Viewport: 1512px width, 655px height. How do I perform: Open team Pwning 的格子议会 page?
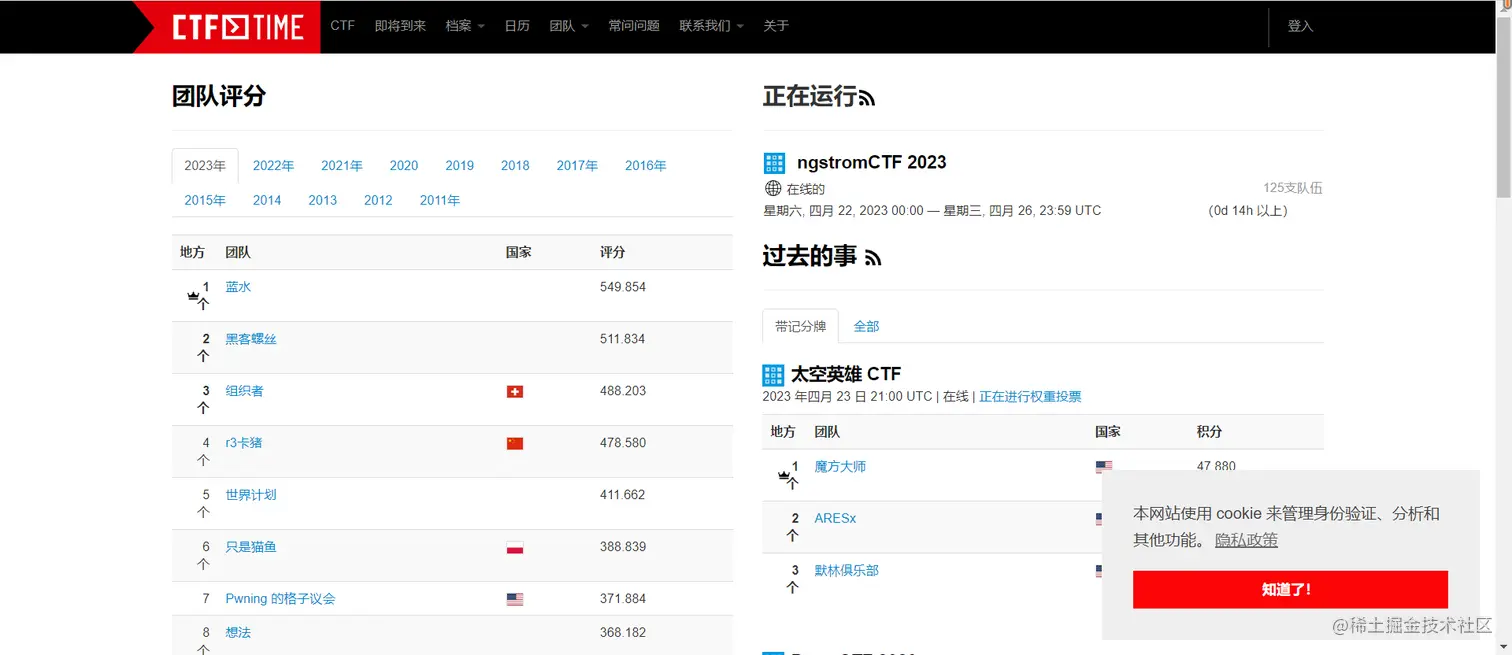(x=280, y=599)
